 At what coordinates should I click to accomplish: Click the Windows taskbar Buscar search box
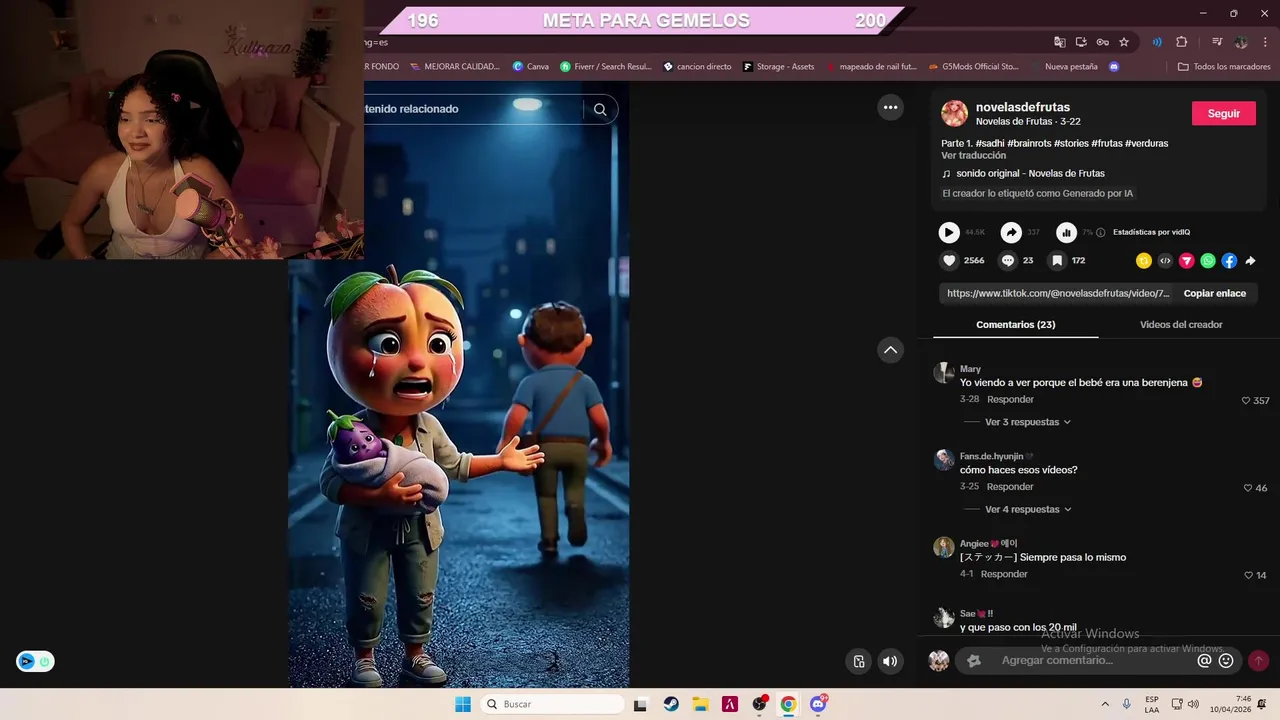click(552, 704)
